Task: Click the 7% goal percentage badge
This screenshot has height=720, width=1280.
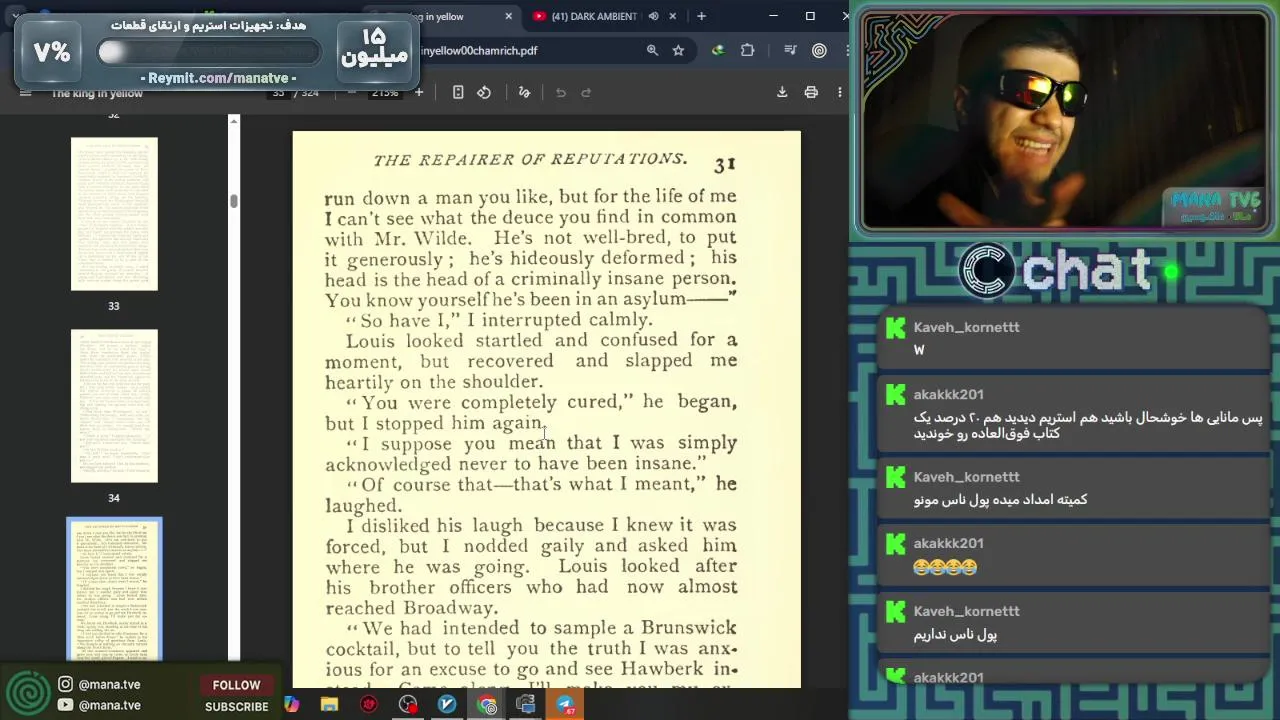Action: coord(52,52)
